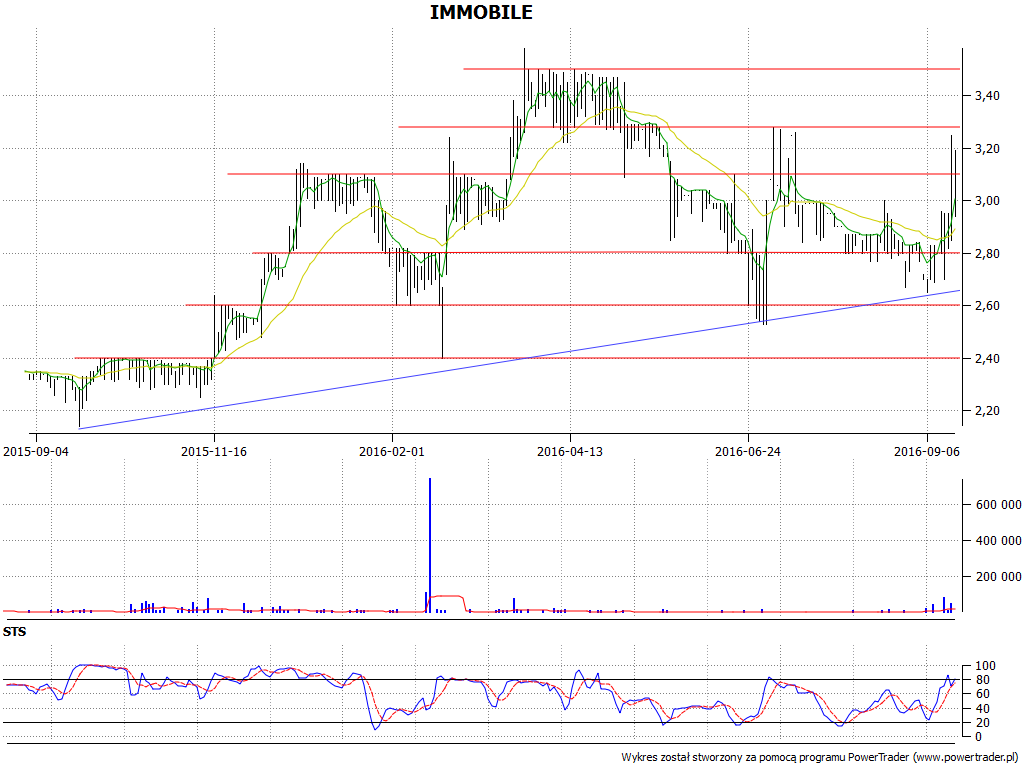Click the 0 level on STS axis
This screenshot has width=1024, height=768.
(x=978, y=737)
